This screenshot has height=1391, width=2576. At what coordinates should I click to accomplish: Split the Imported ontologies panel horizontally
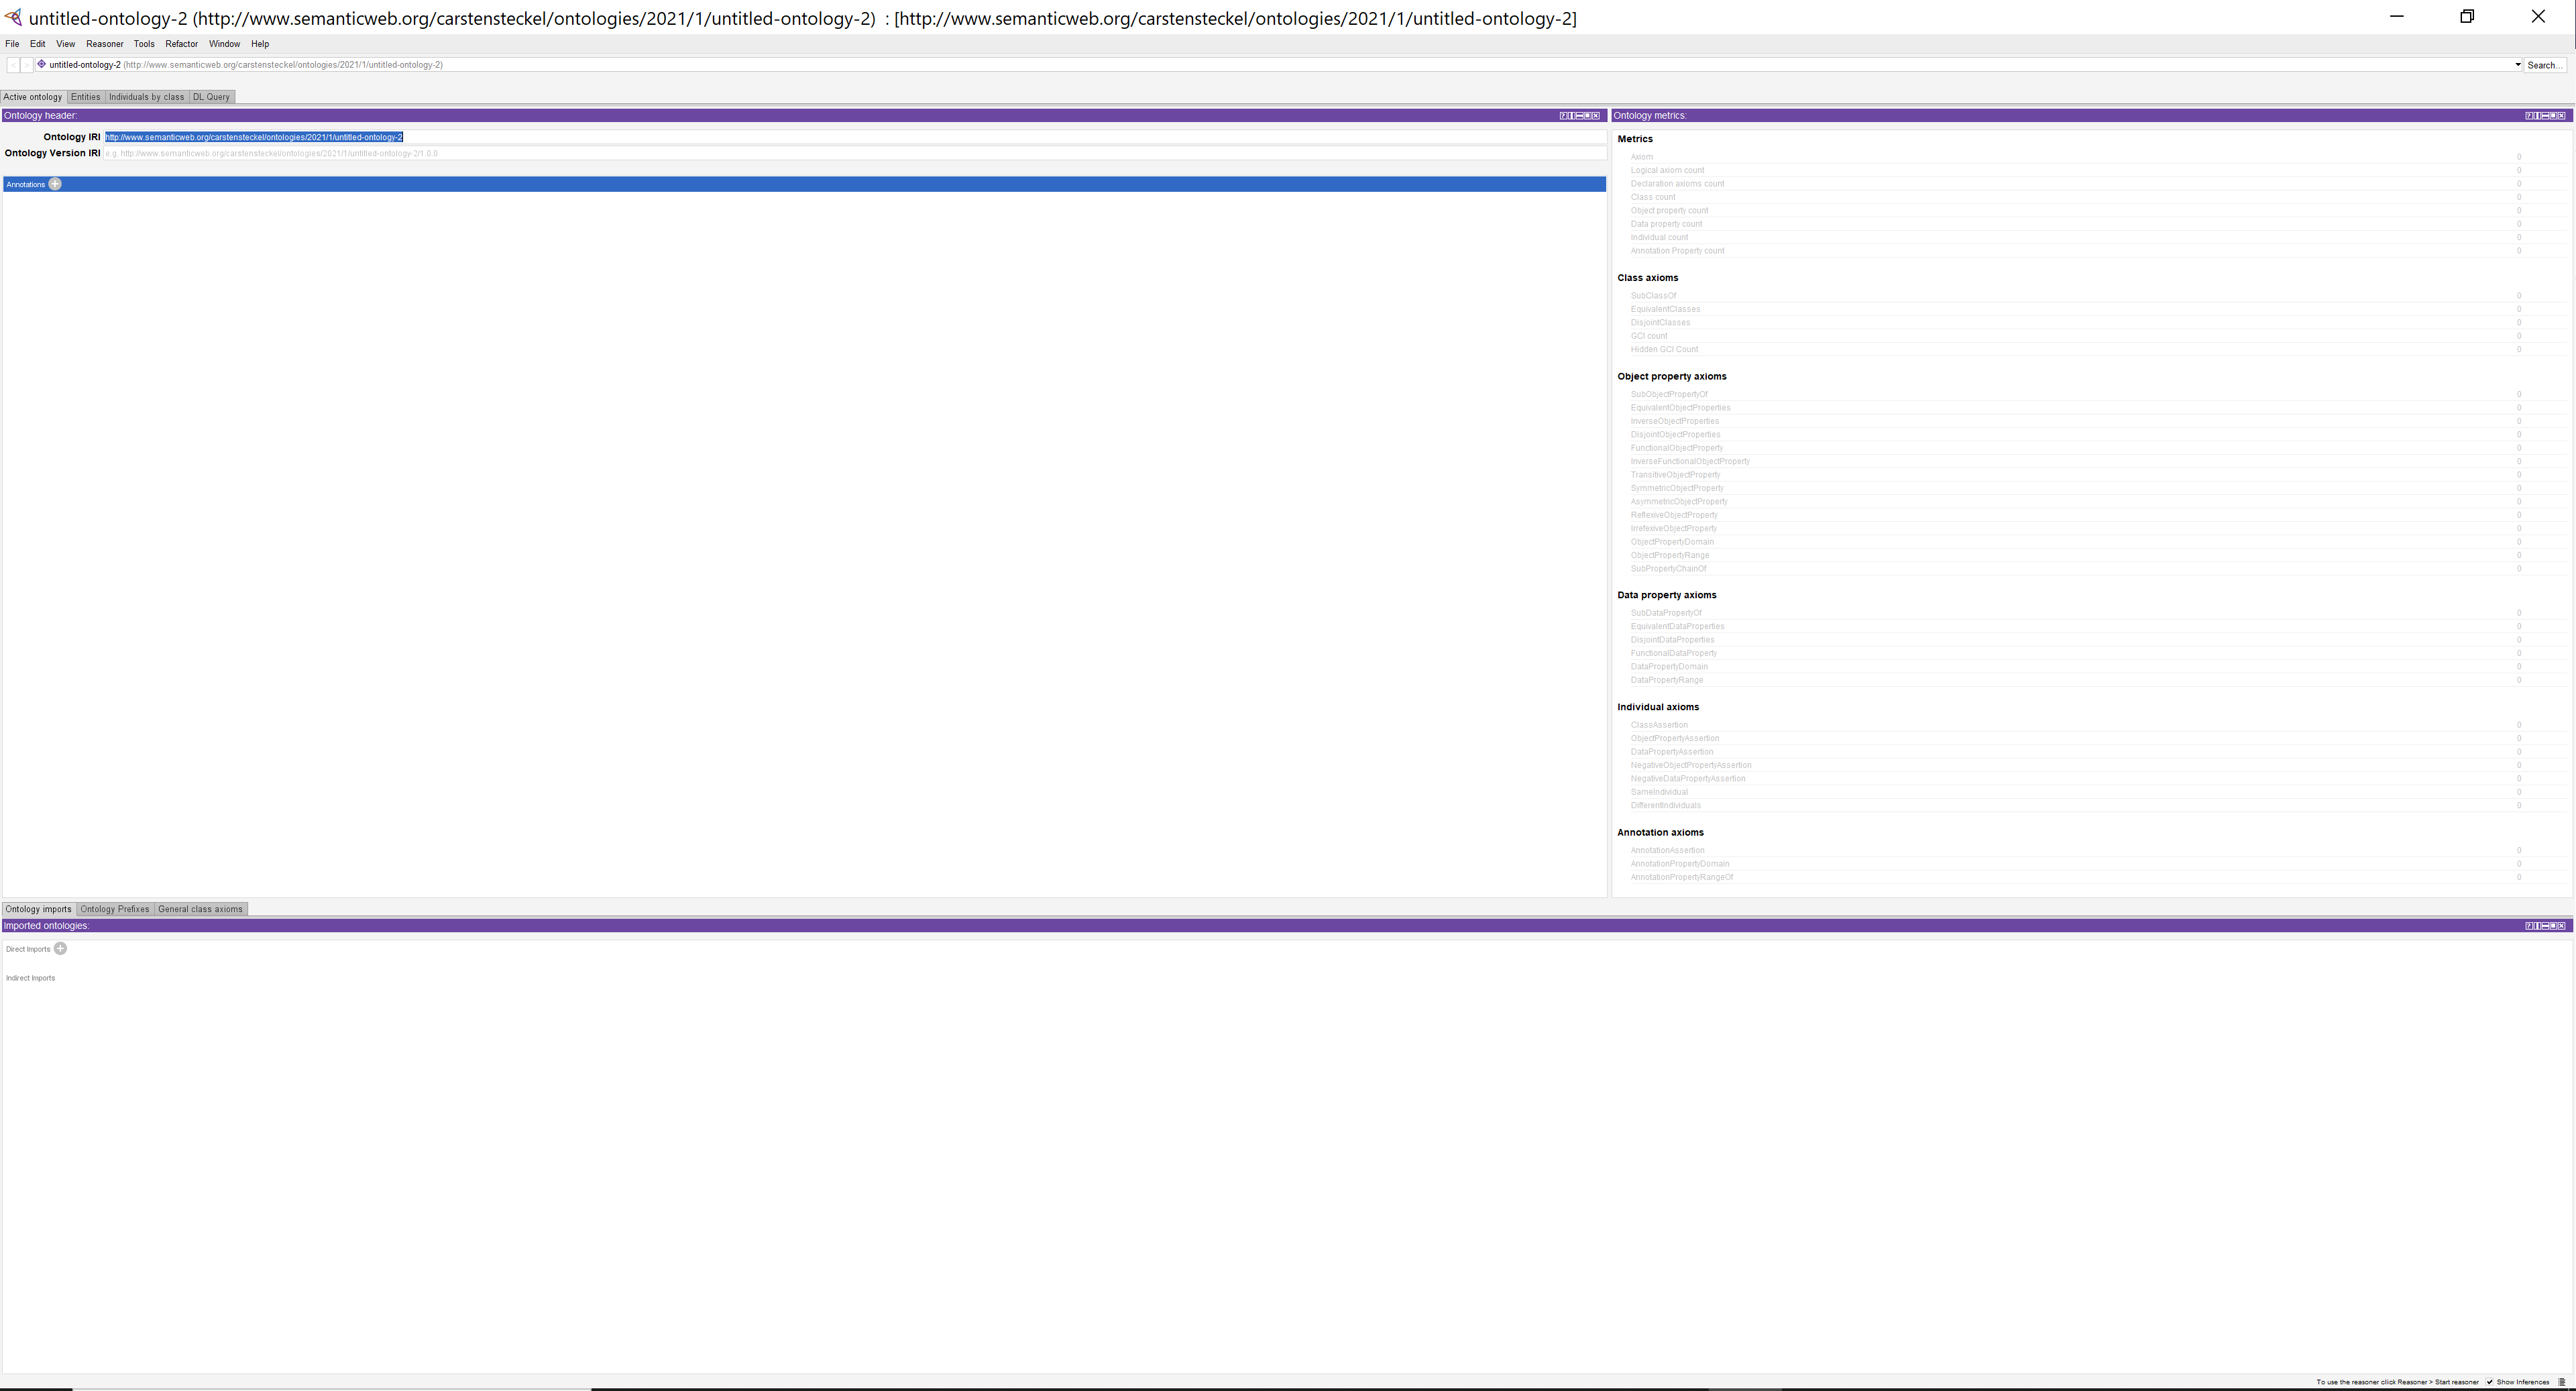pyautogui.click(x=2545, y=926)
